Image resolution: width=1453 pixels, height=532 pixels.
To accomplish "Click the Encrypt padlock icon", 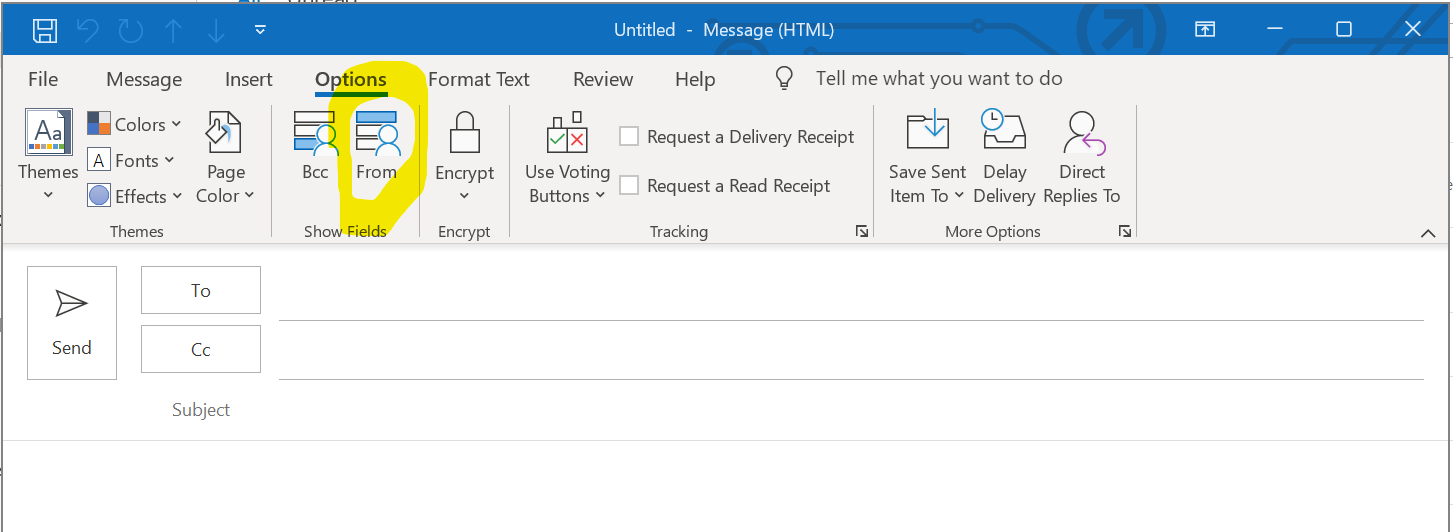I will tap(465, 132).
